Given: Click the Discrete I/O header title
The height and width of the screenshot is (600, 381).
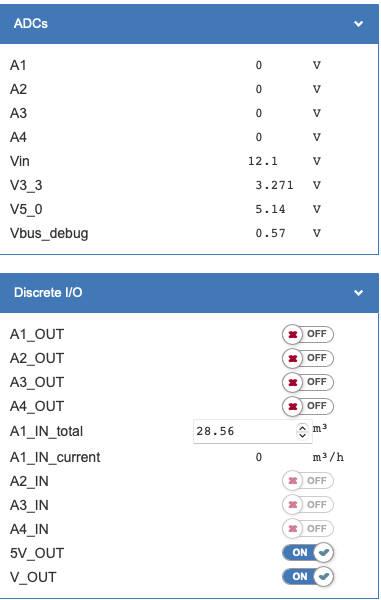Looking at the screenshot, I should 48,293.
